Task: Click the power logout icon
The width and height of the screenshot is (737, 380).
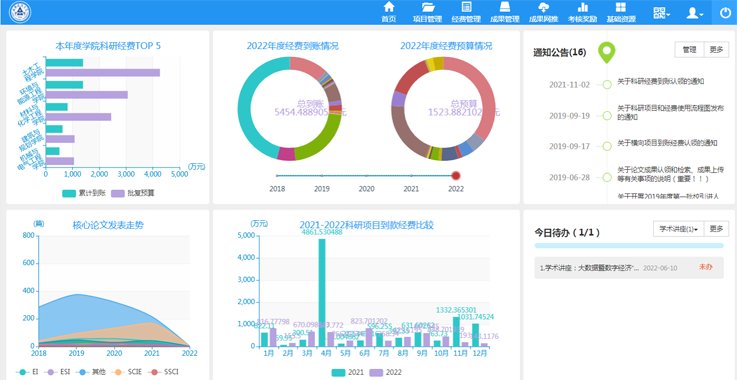Action: pyautogui.click(x=725, y=13)
